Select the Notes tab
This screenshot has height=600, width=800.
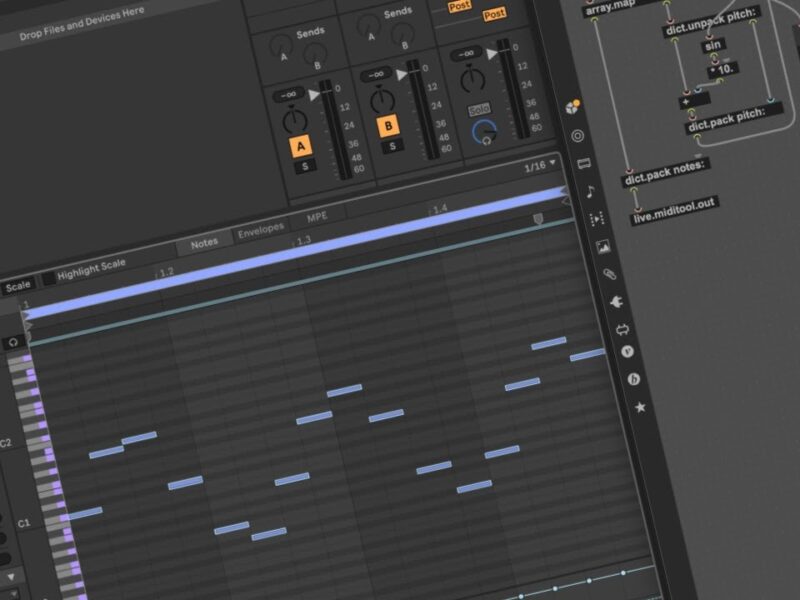[x=204, y=242]
